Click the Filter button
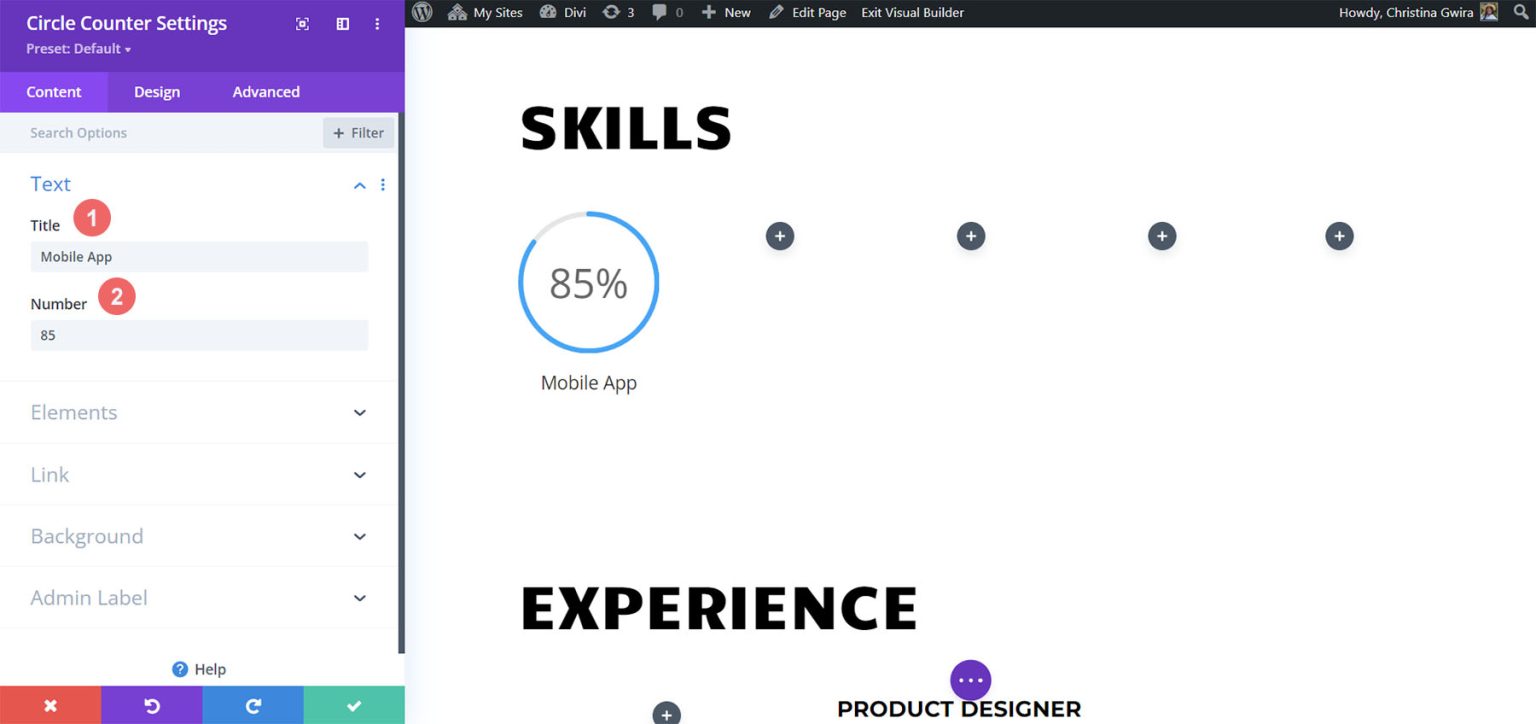The width and height of the screenshot is (1536, 724). pos(358,133)
